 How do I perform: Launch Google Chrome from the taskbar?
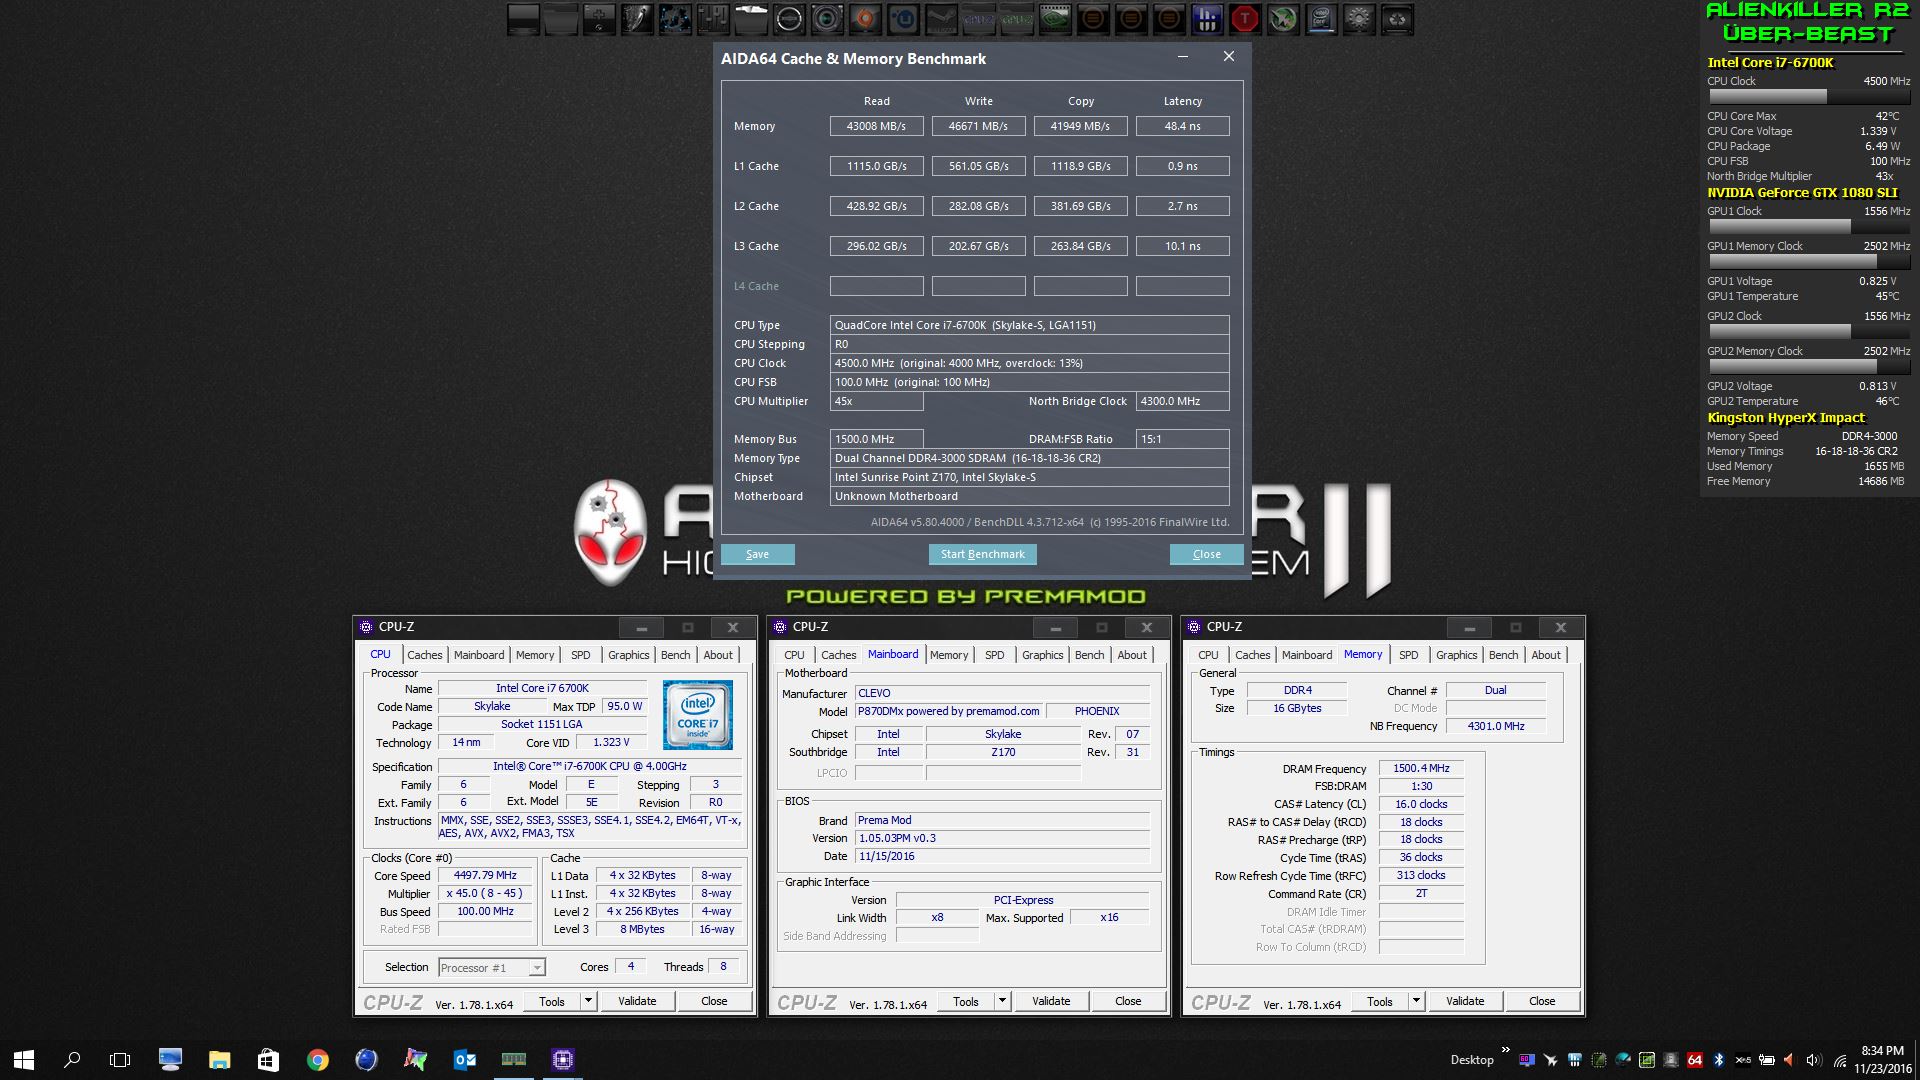pos(318,1060)
